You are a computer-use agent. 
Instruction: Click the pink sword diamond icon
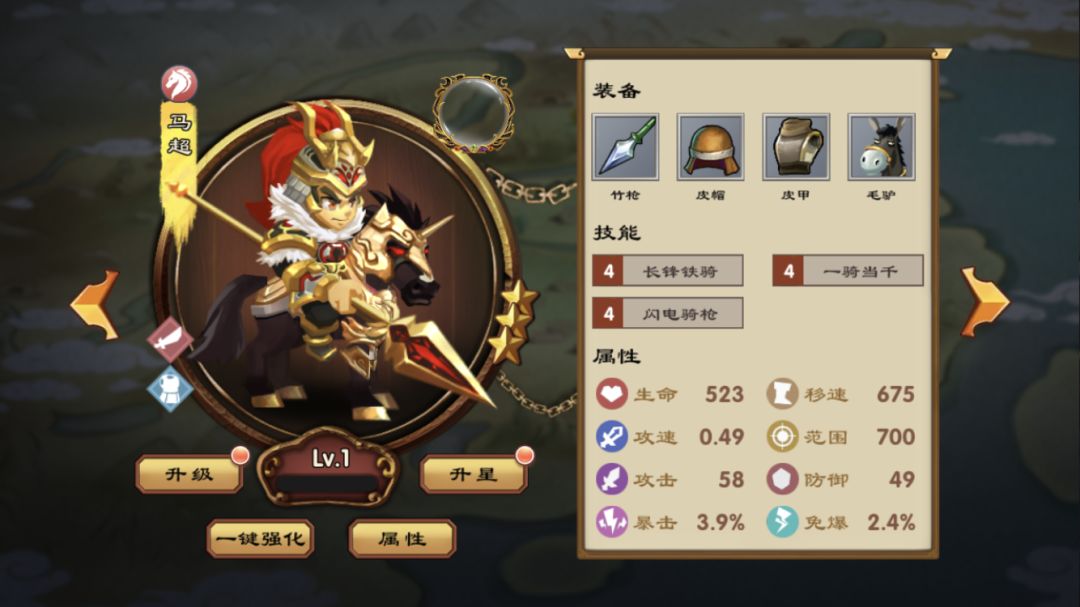click(170, 340)
